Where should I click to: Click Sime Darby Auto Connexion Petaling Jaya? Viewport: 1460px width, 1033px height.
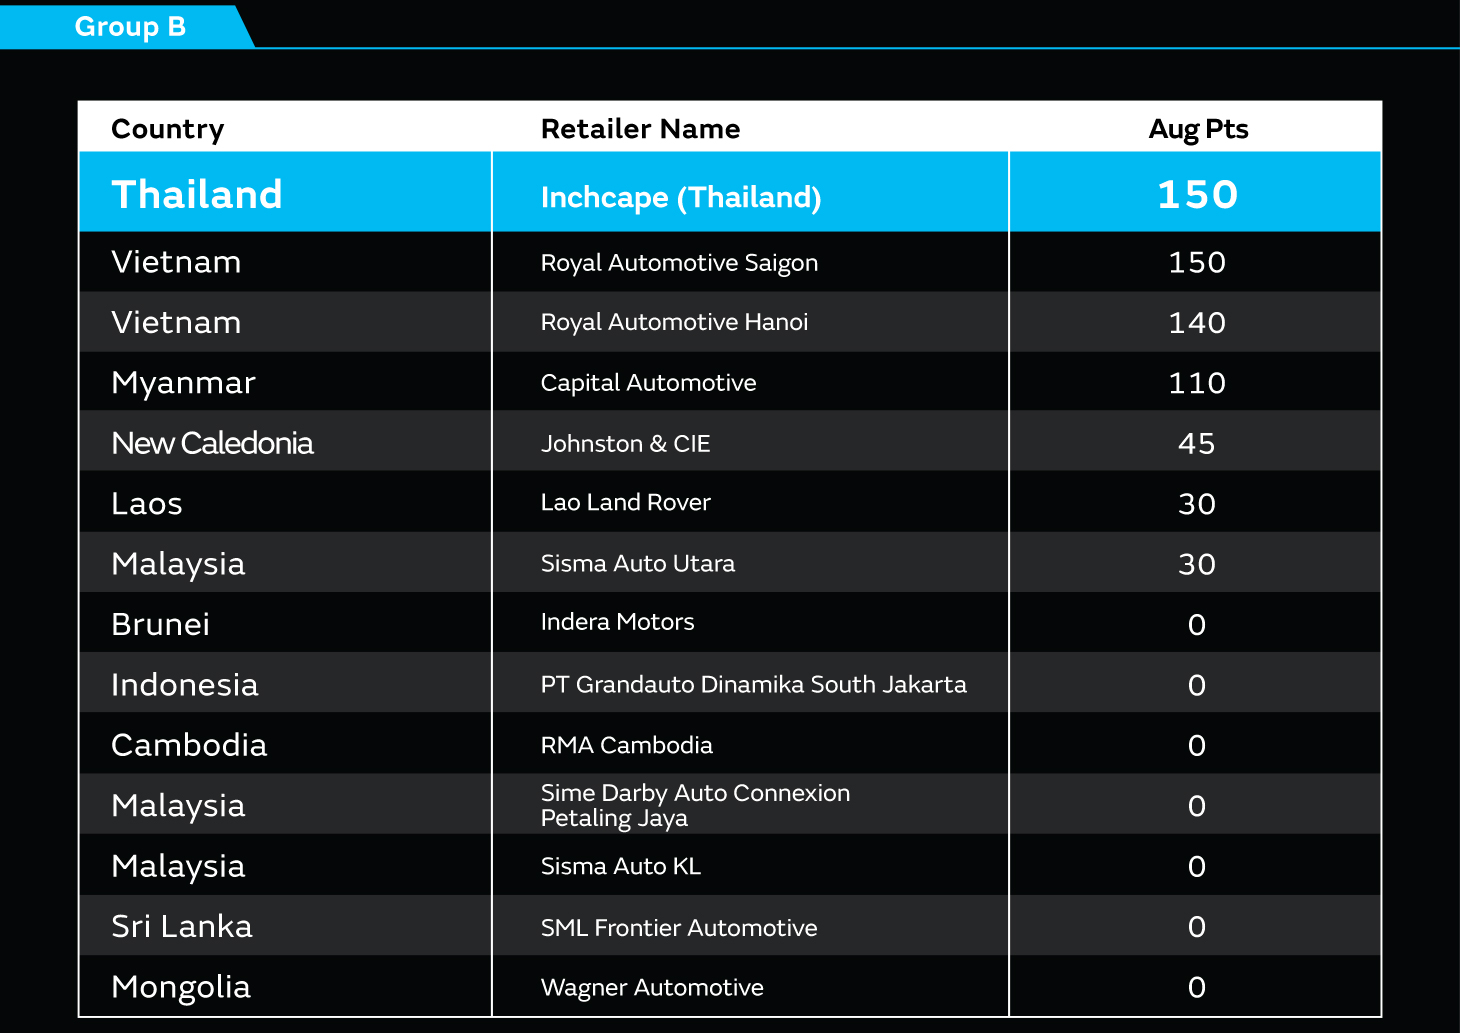pyautogui.click(x=695, y=805)
